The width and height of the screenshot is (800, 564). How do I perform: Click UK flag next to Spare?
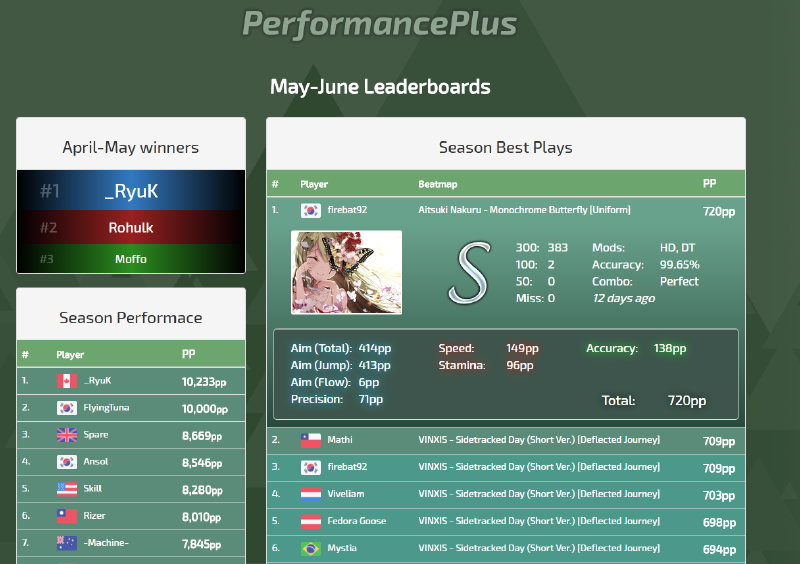tap(67, 435)
